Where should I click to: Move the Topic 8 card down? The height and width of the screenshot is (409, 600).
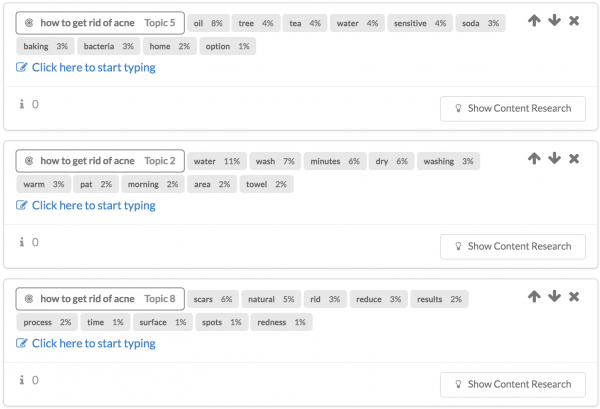click(x=554, y=297)
